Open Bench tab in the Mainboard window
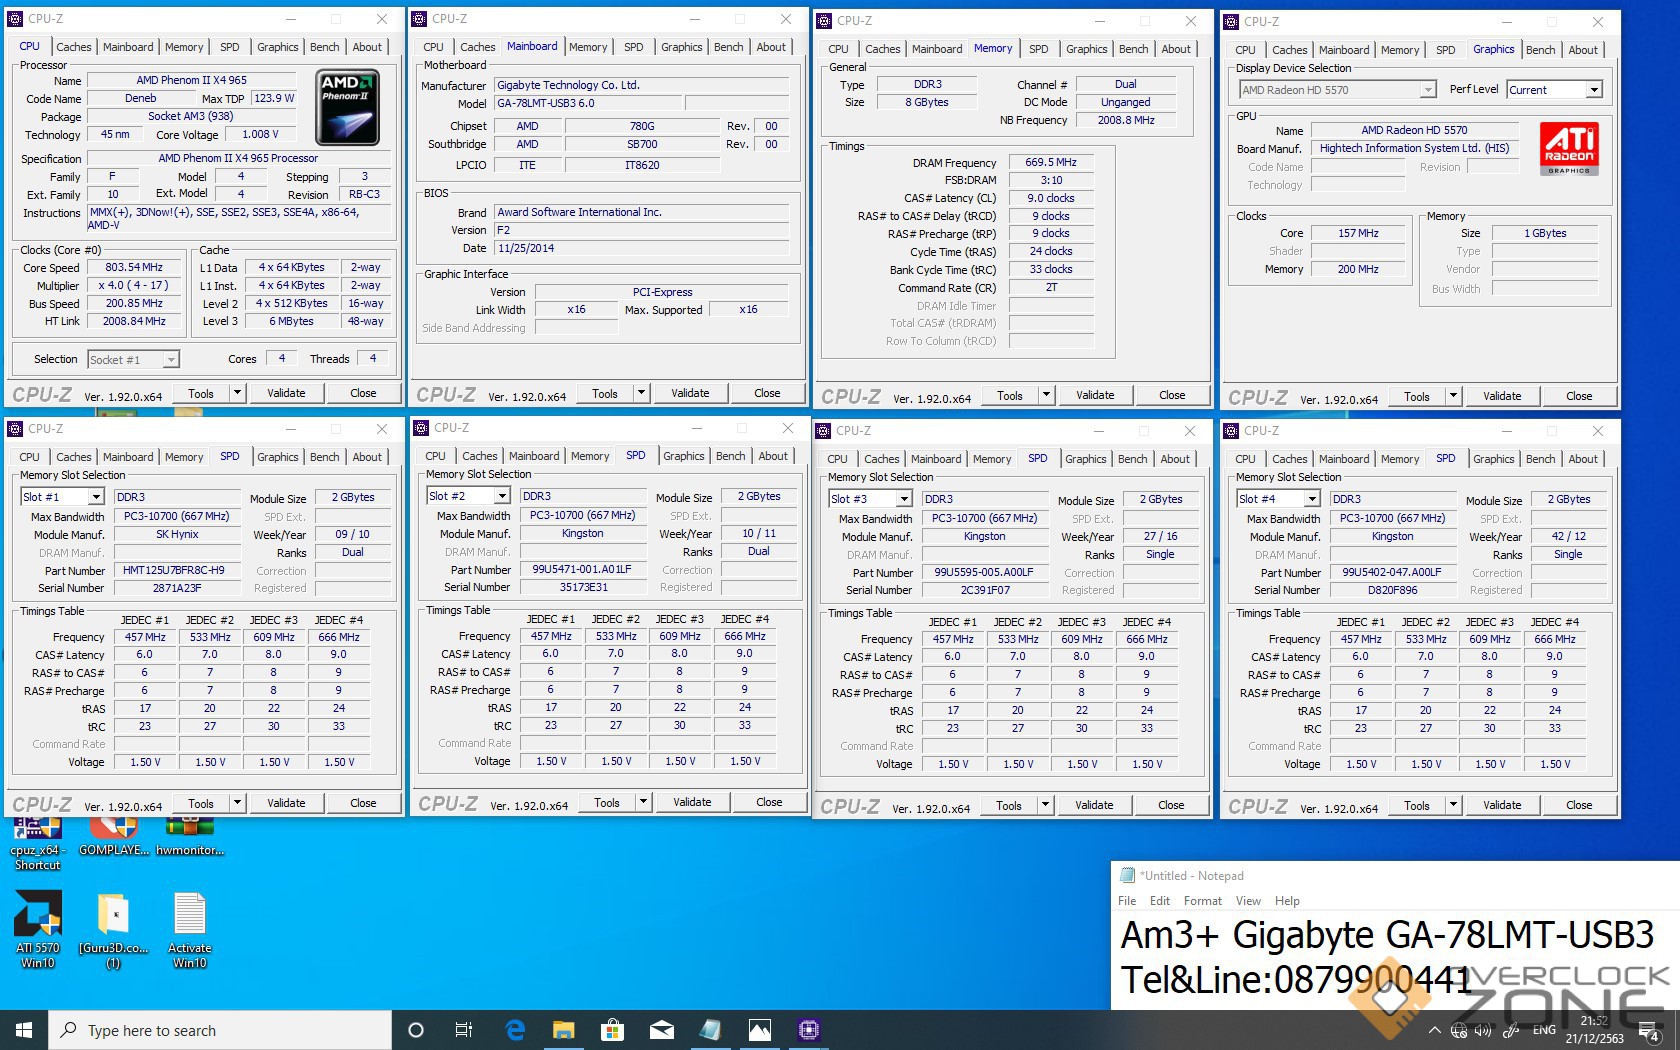The width and height of the screenshot is (1680, 1050). 728,47
